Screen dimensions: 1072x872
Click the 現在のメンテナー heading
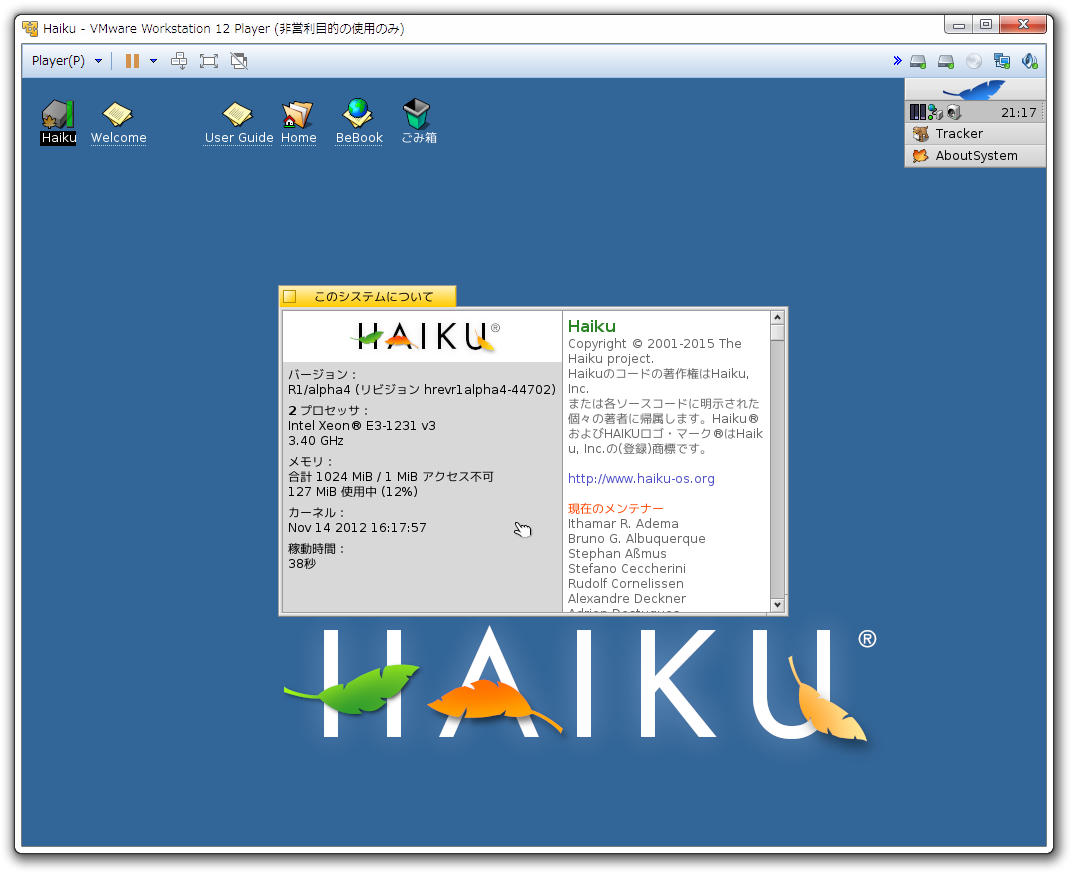(615, 509)
